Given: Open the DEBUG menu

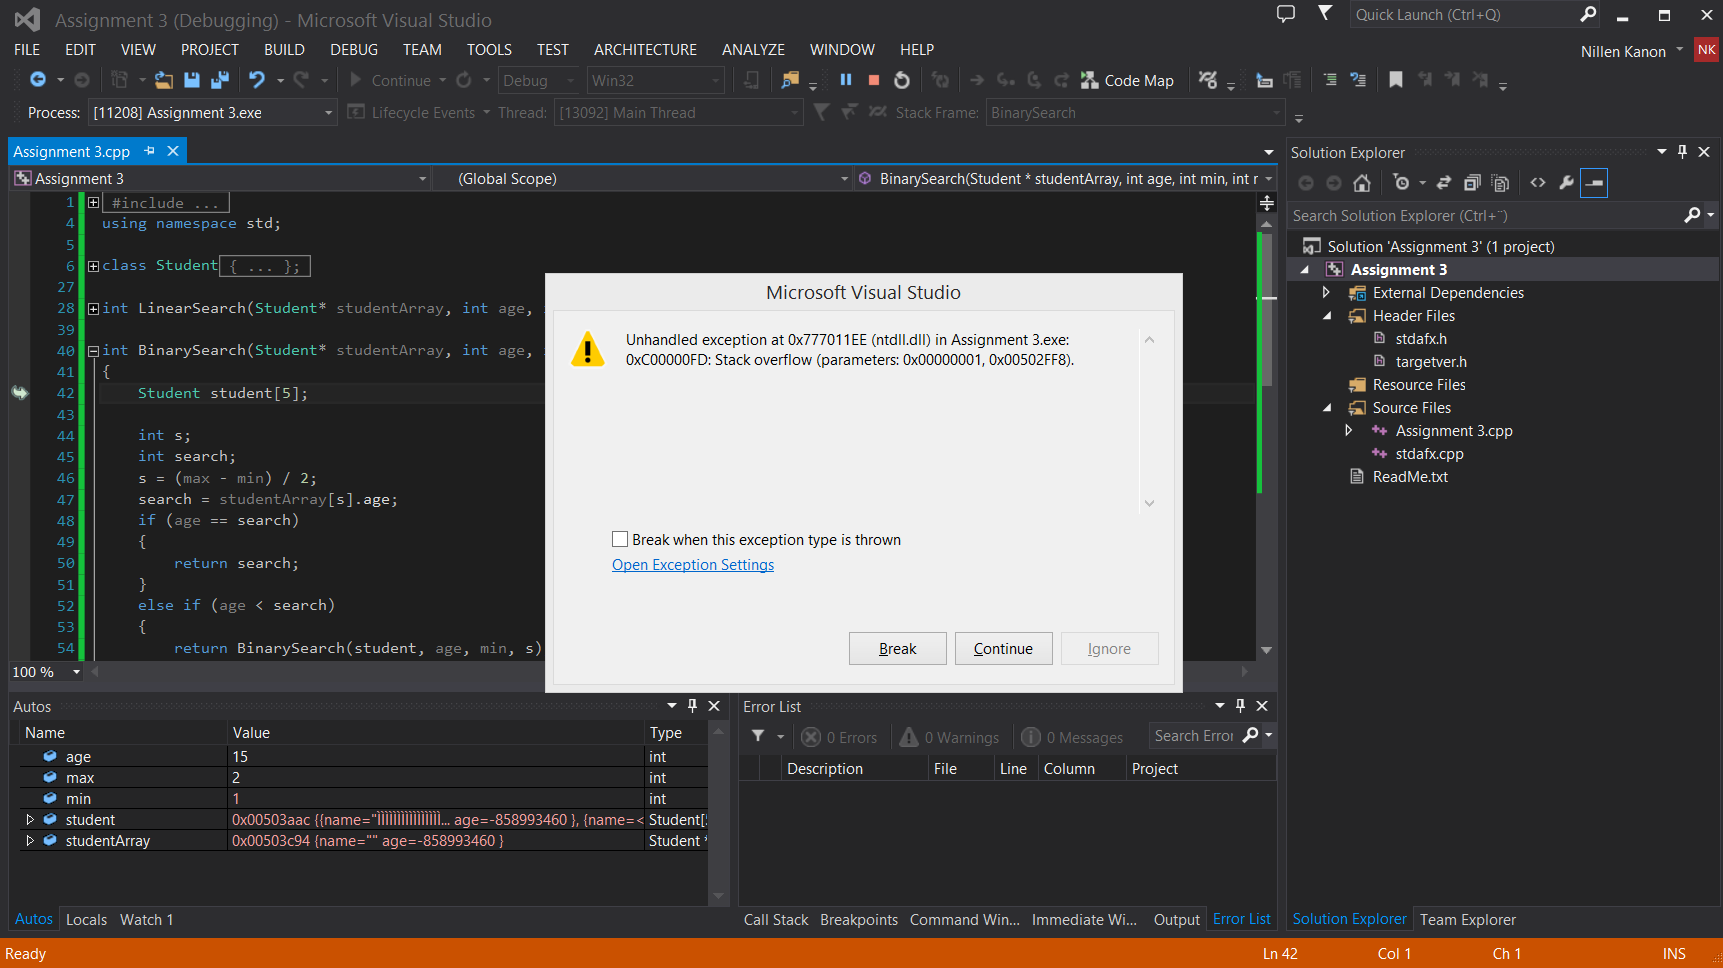Looking at the screenshot, I should 354,50.
